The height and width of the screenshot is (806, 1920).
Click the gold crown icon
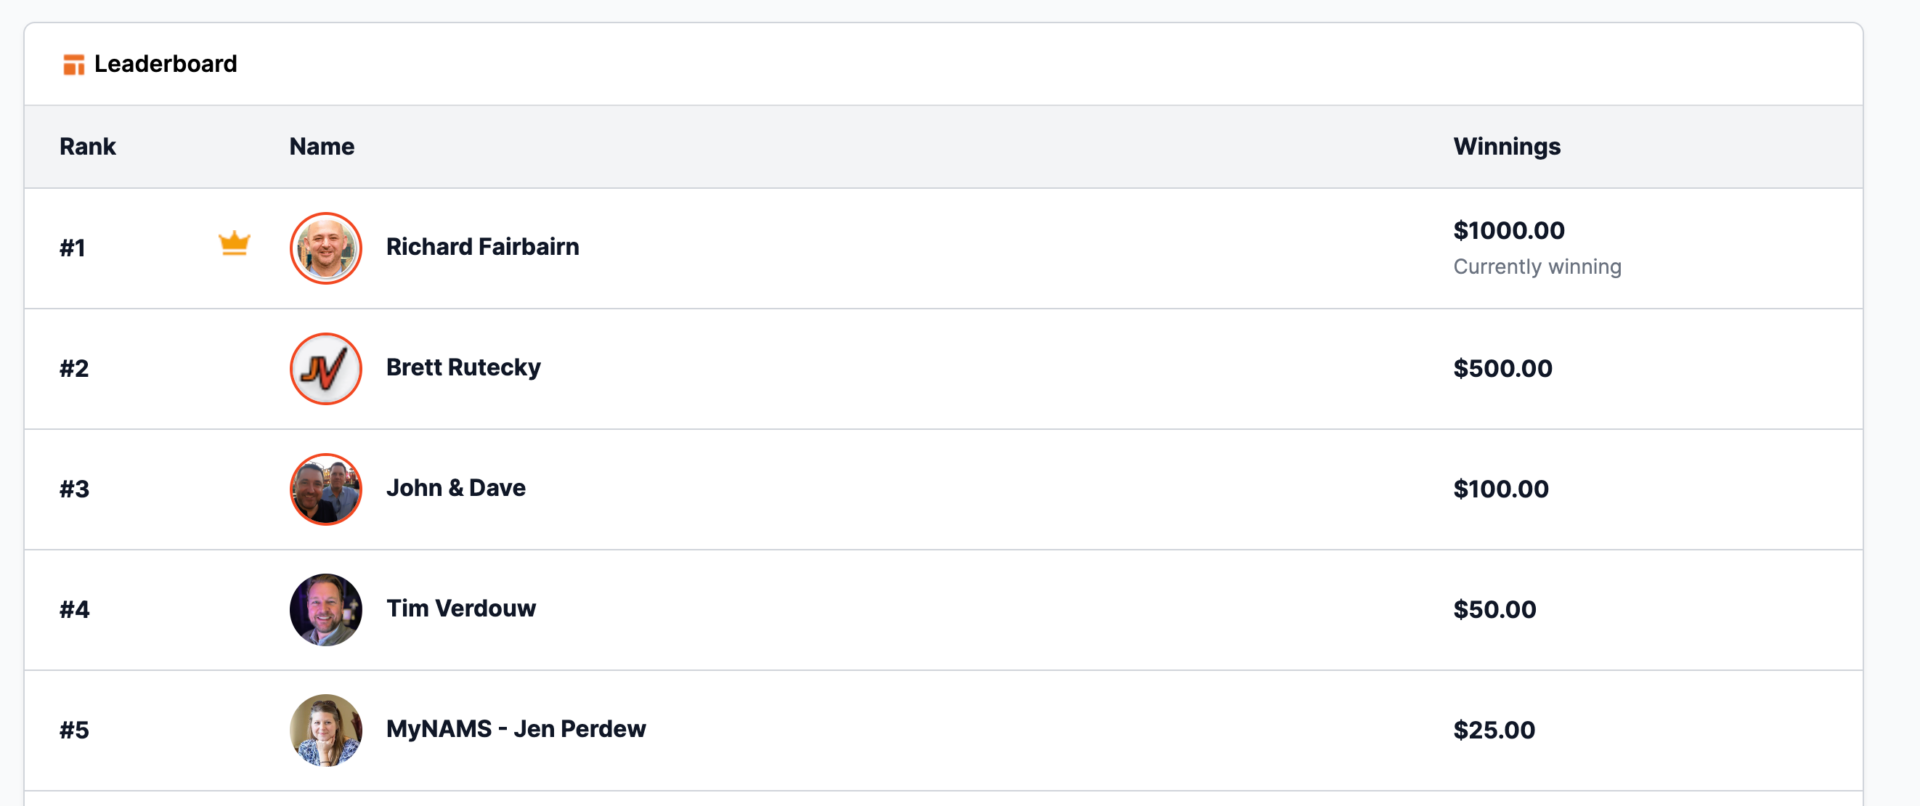click(234, 244)
